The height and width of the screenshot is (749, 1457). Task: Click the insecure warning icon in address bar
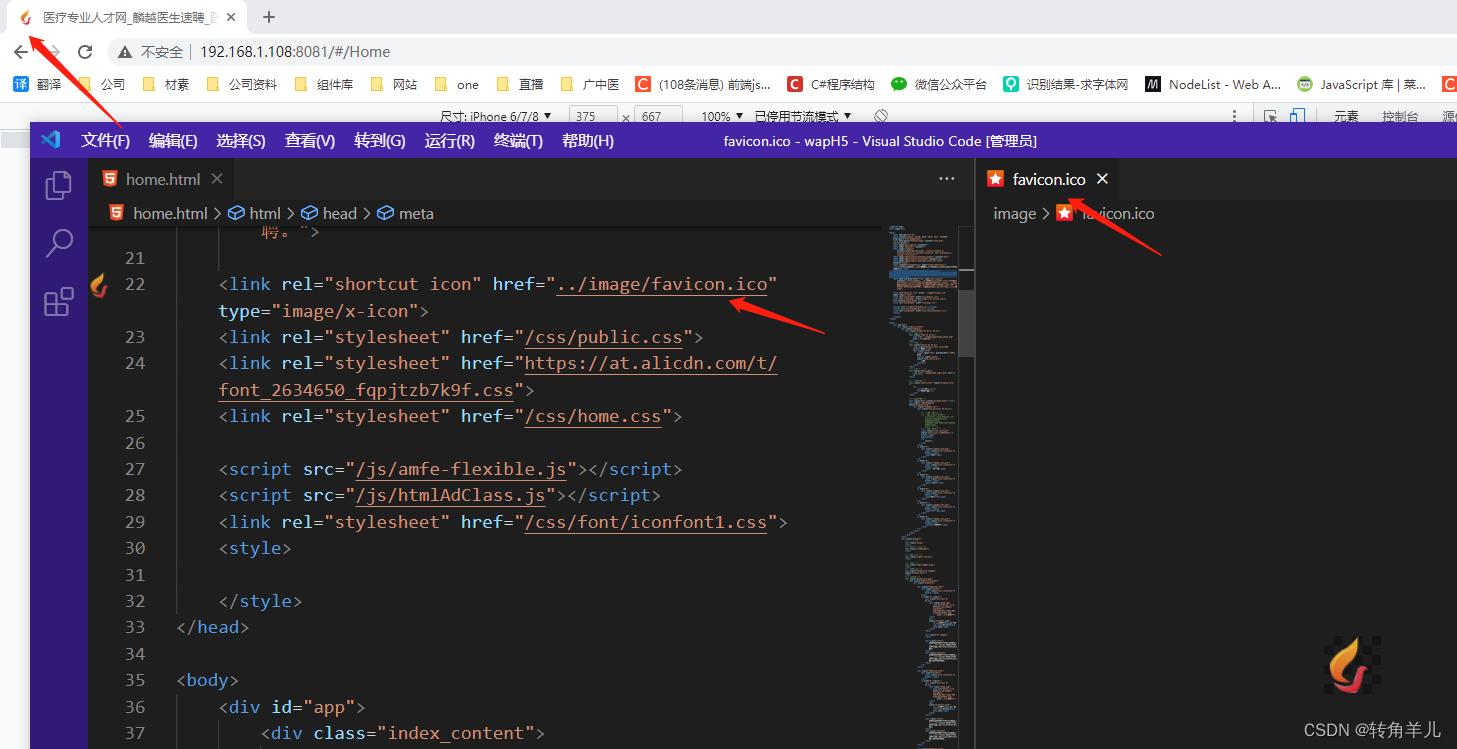[x=125, y=52]
